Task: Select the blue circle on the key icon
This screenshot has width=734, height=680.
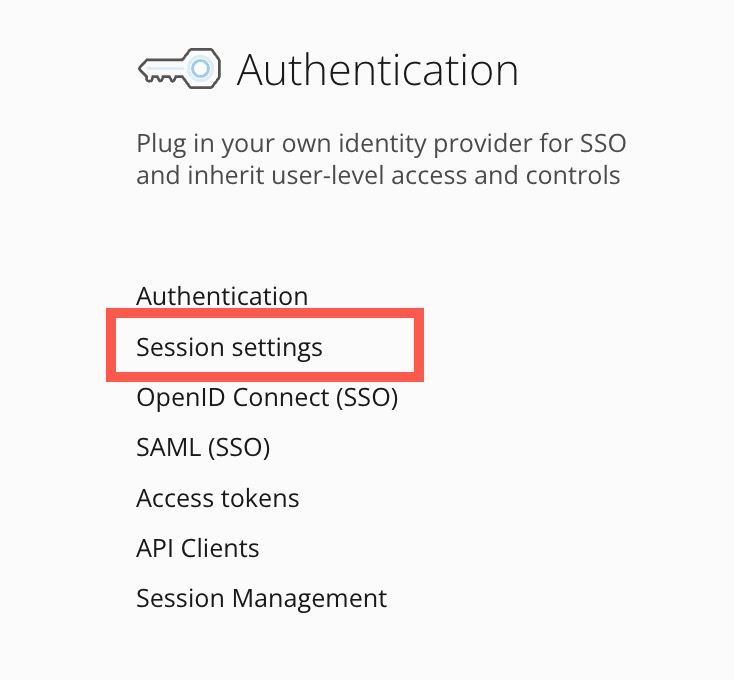Action: (201, 69)
